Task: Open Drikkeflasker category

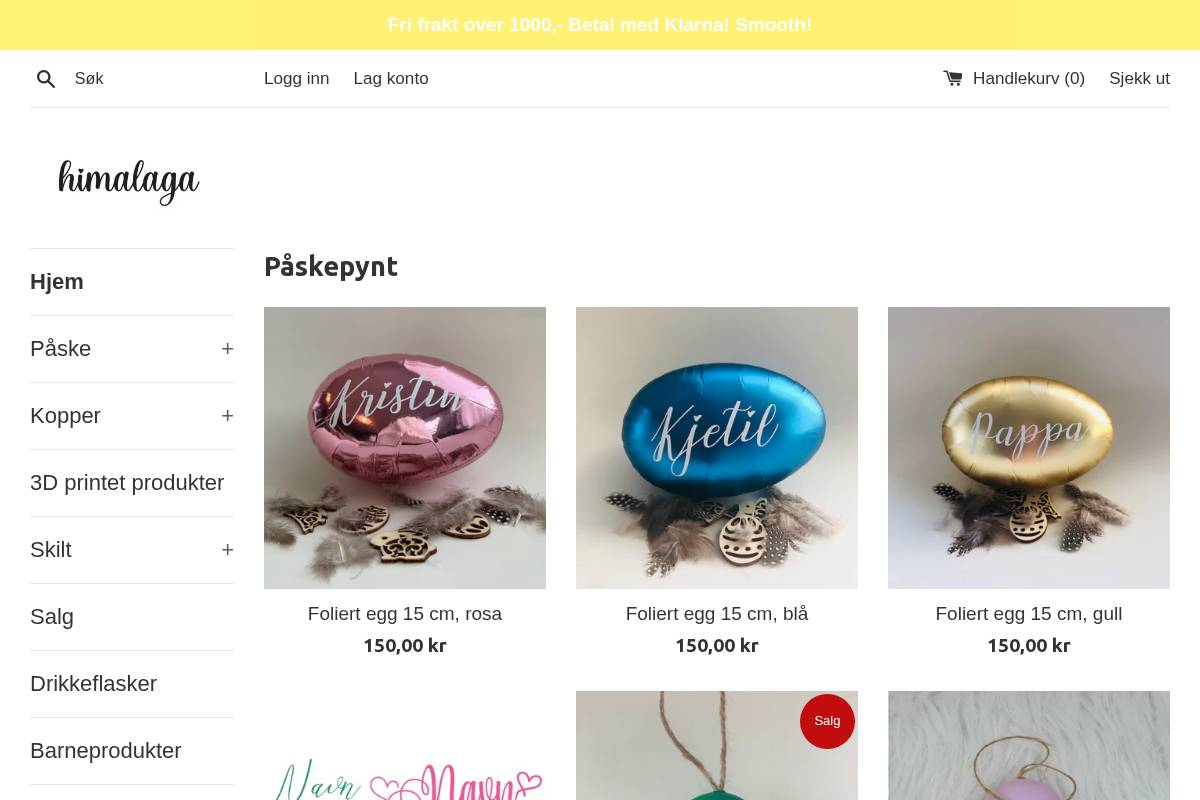Action: point(93,684)
